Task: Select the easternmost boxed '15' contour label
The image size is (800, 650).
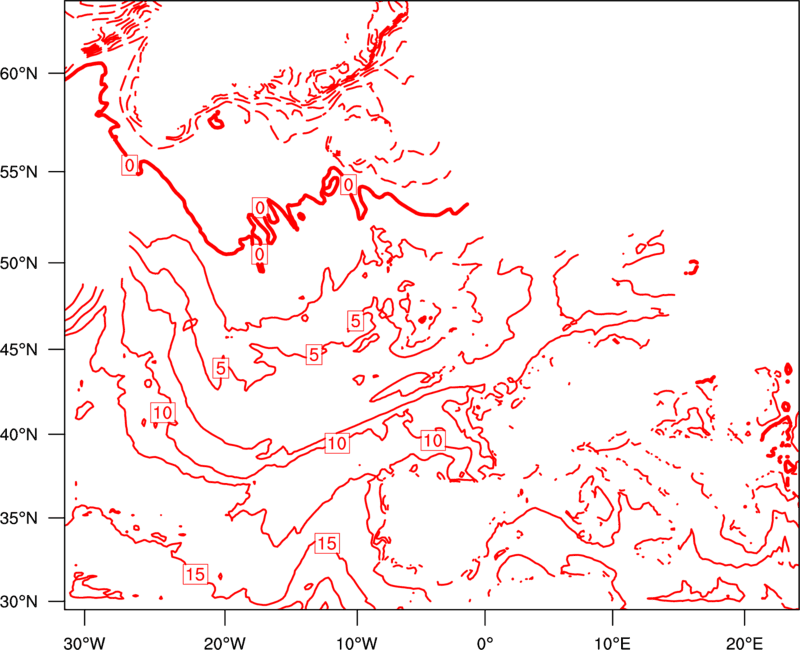Action: tap(327, 543)
